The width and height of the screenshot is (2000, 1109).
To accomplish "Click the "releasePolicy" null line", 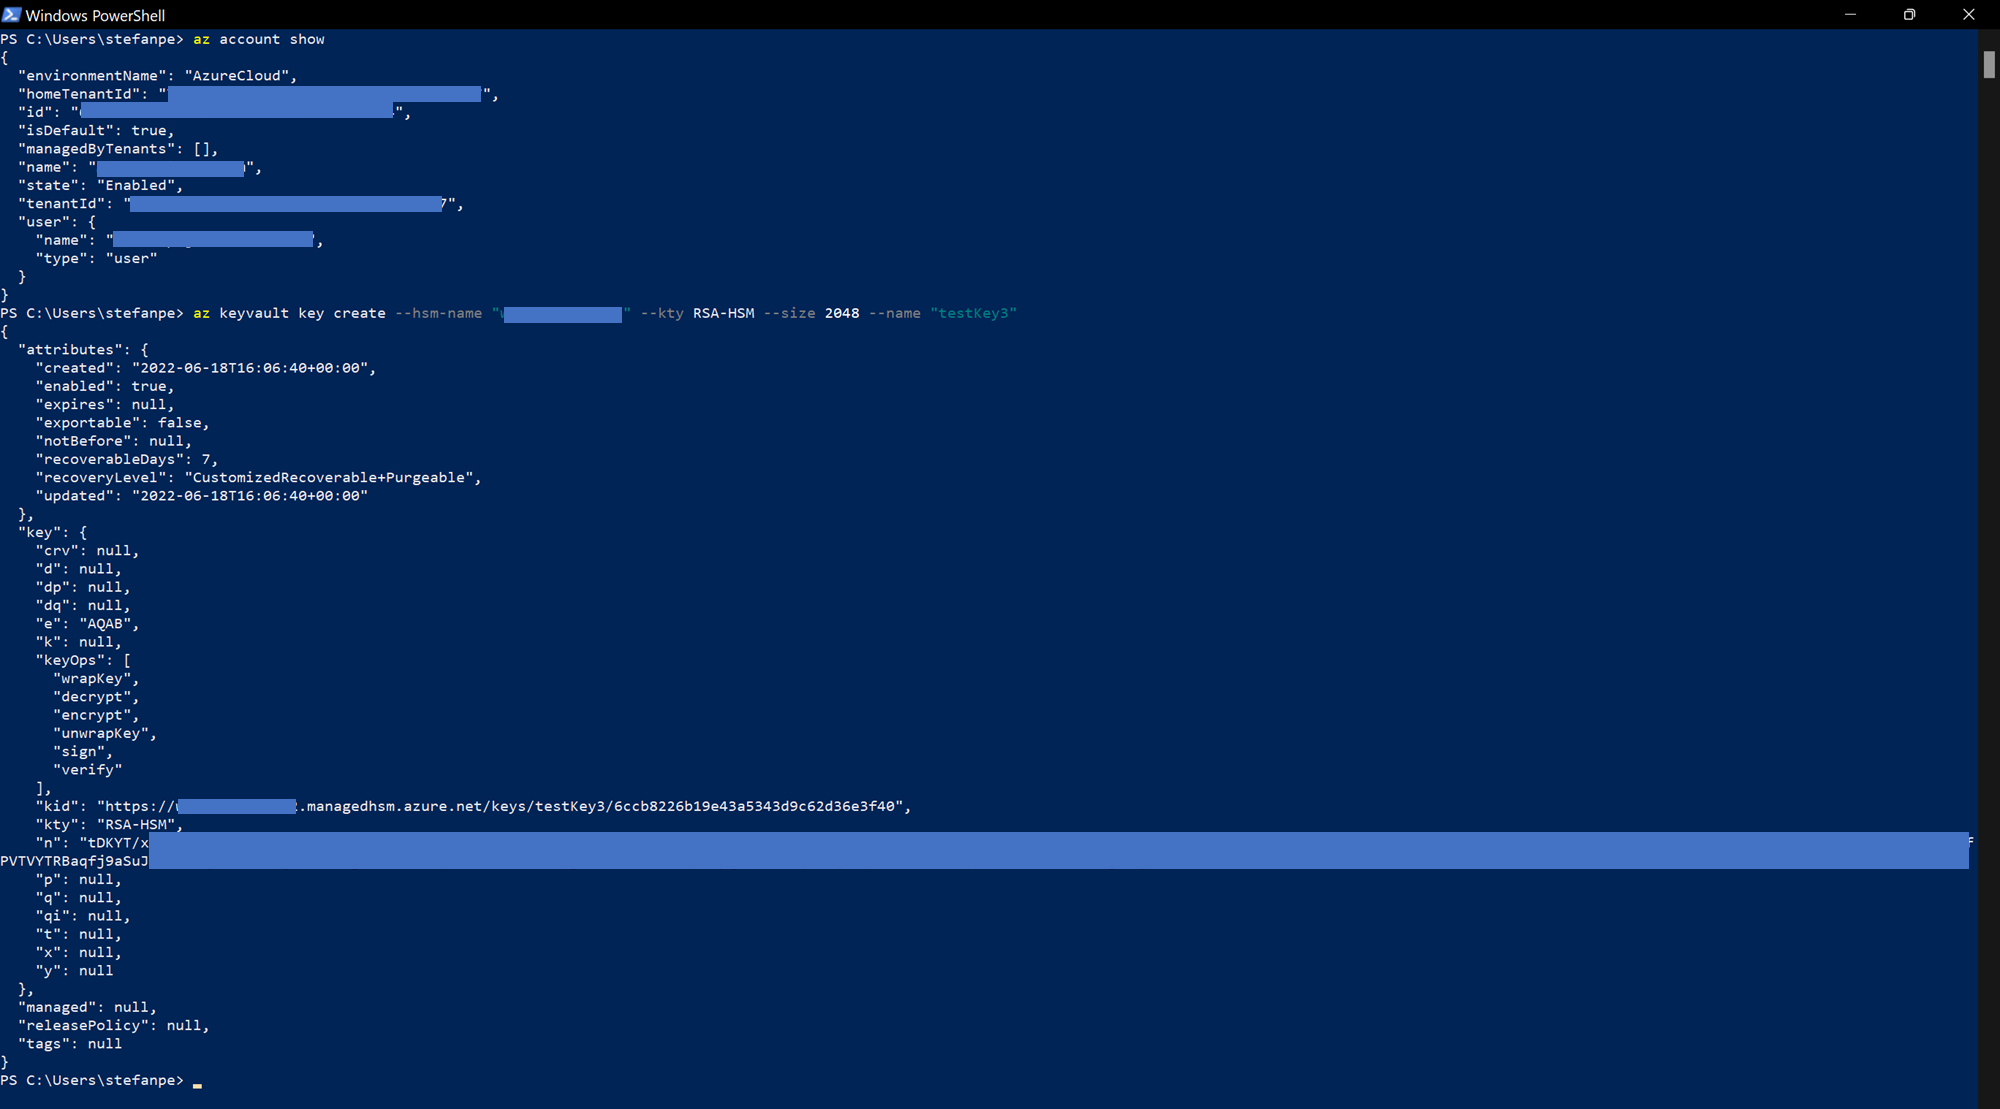I will 113,1026.
